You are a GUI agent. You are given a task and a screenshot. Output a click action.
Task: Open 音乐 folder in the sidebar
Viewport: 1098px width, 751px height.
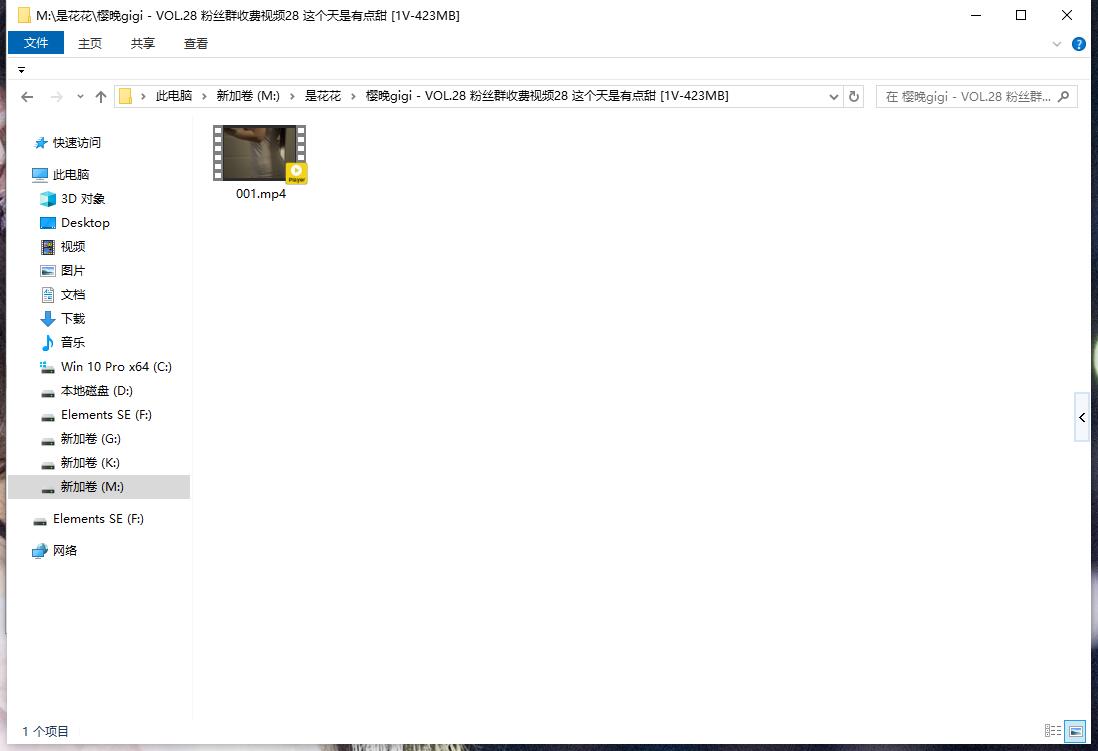point(73,343)
